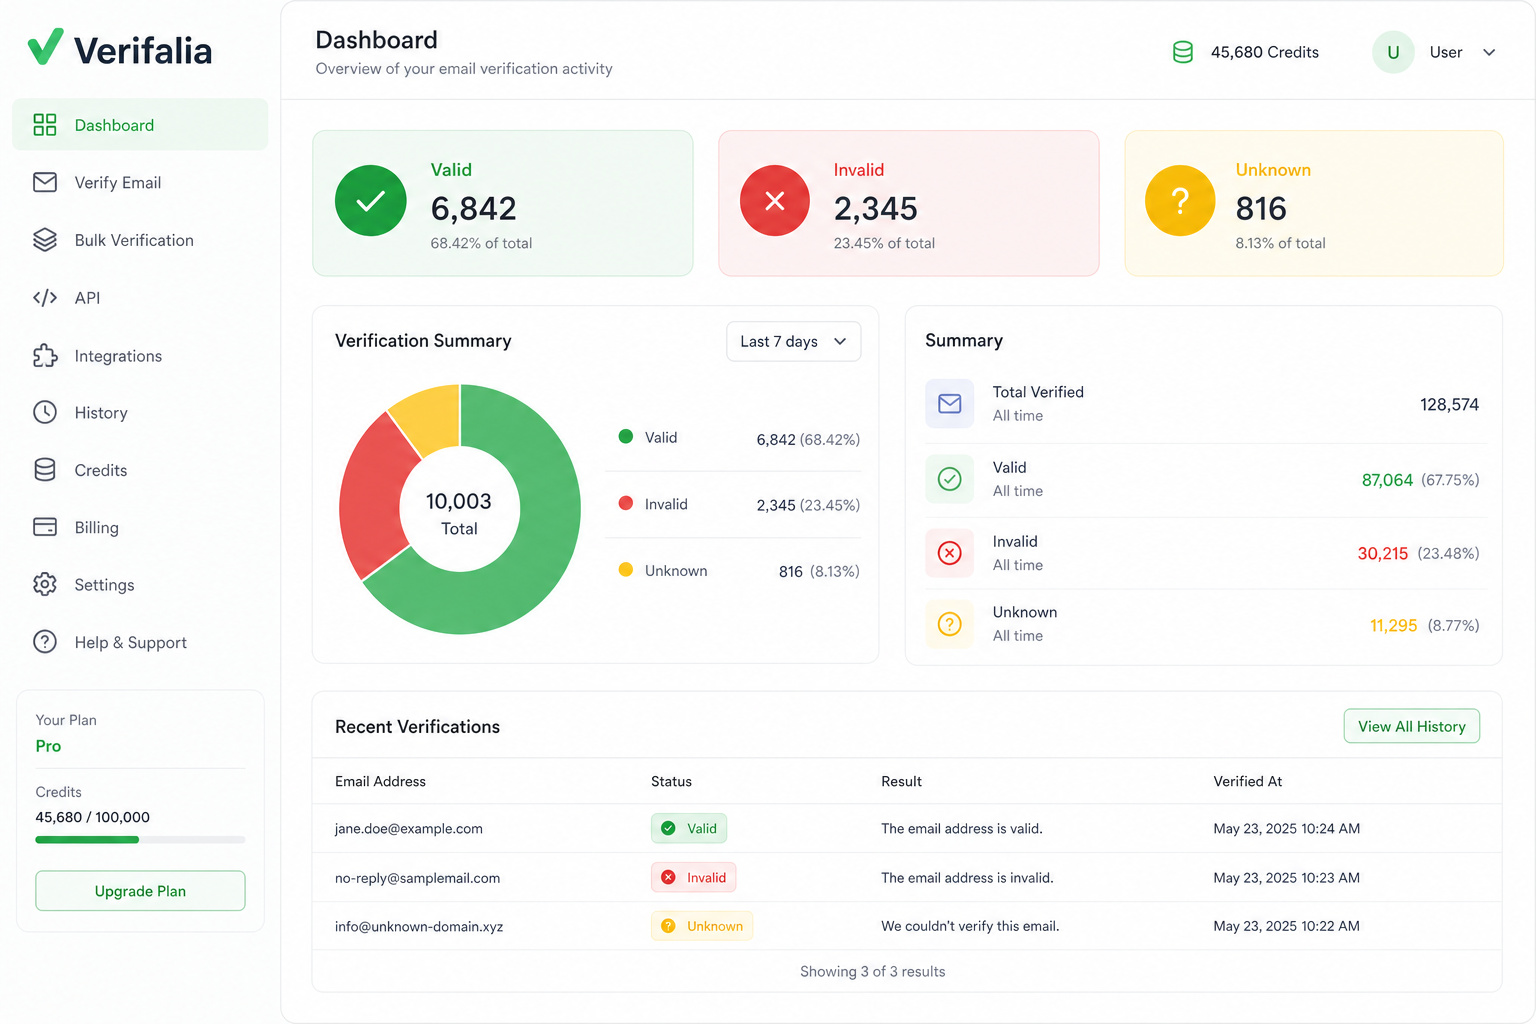The width and height of the screenshot is (1536, 1024).
Task: Click the Upgrade Plan button
Action: coord(140,891)
